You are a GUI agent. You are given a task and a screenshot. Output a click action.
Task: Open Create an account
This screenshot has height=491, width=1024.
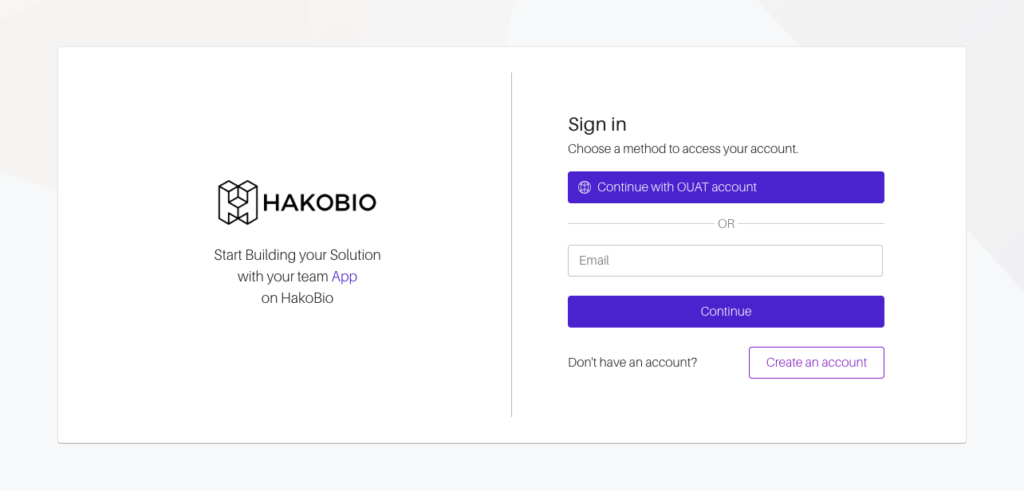click(816, 363)
